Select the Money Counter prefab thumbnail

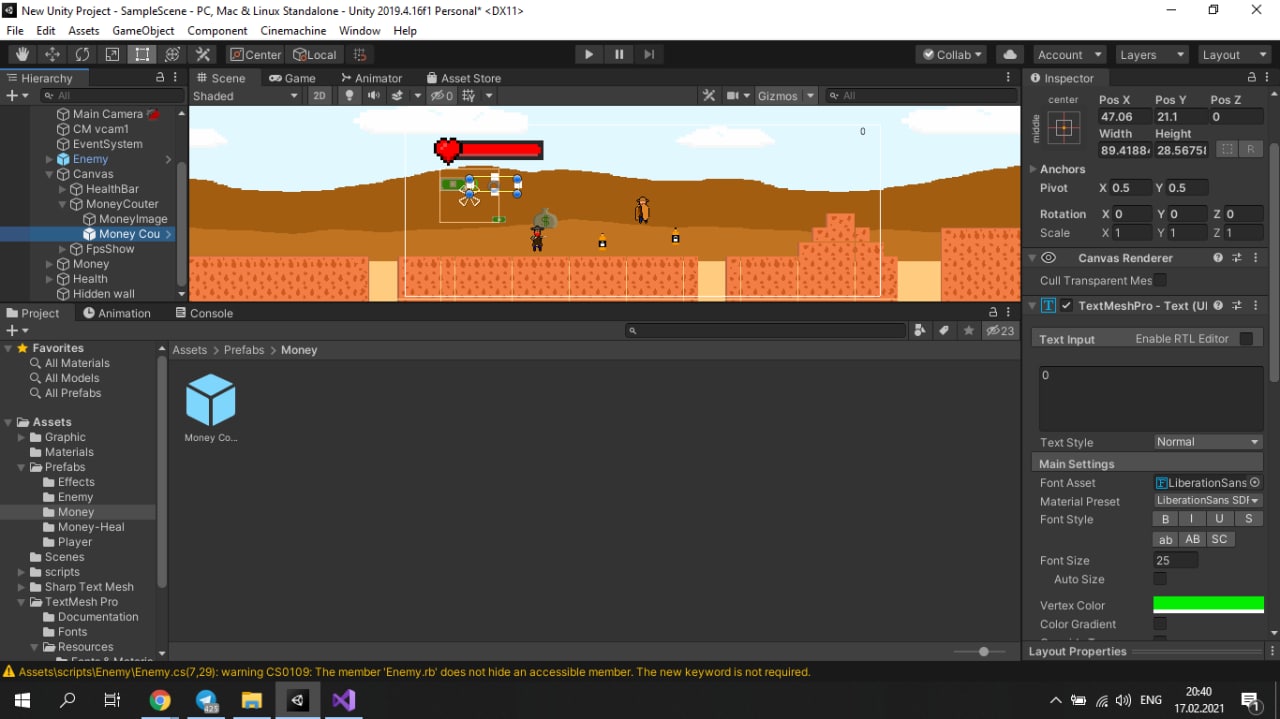[x=211, y=400]
